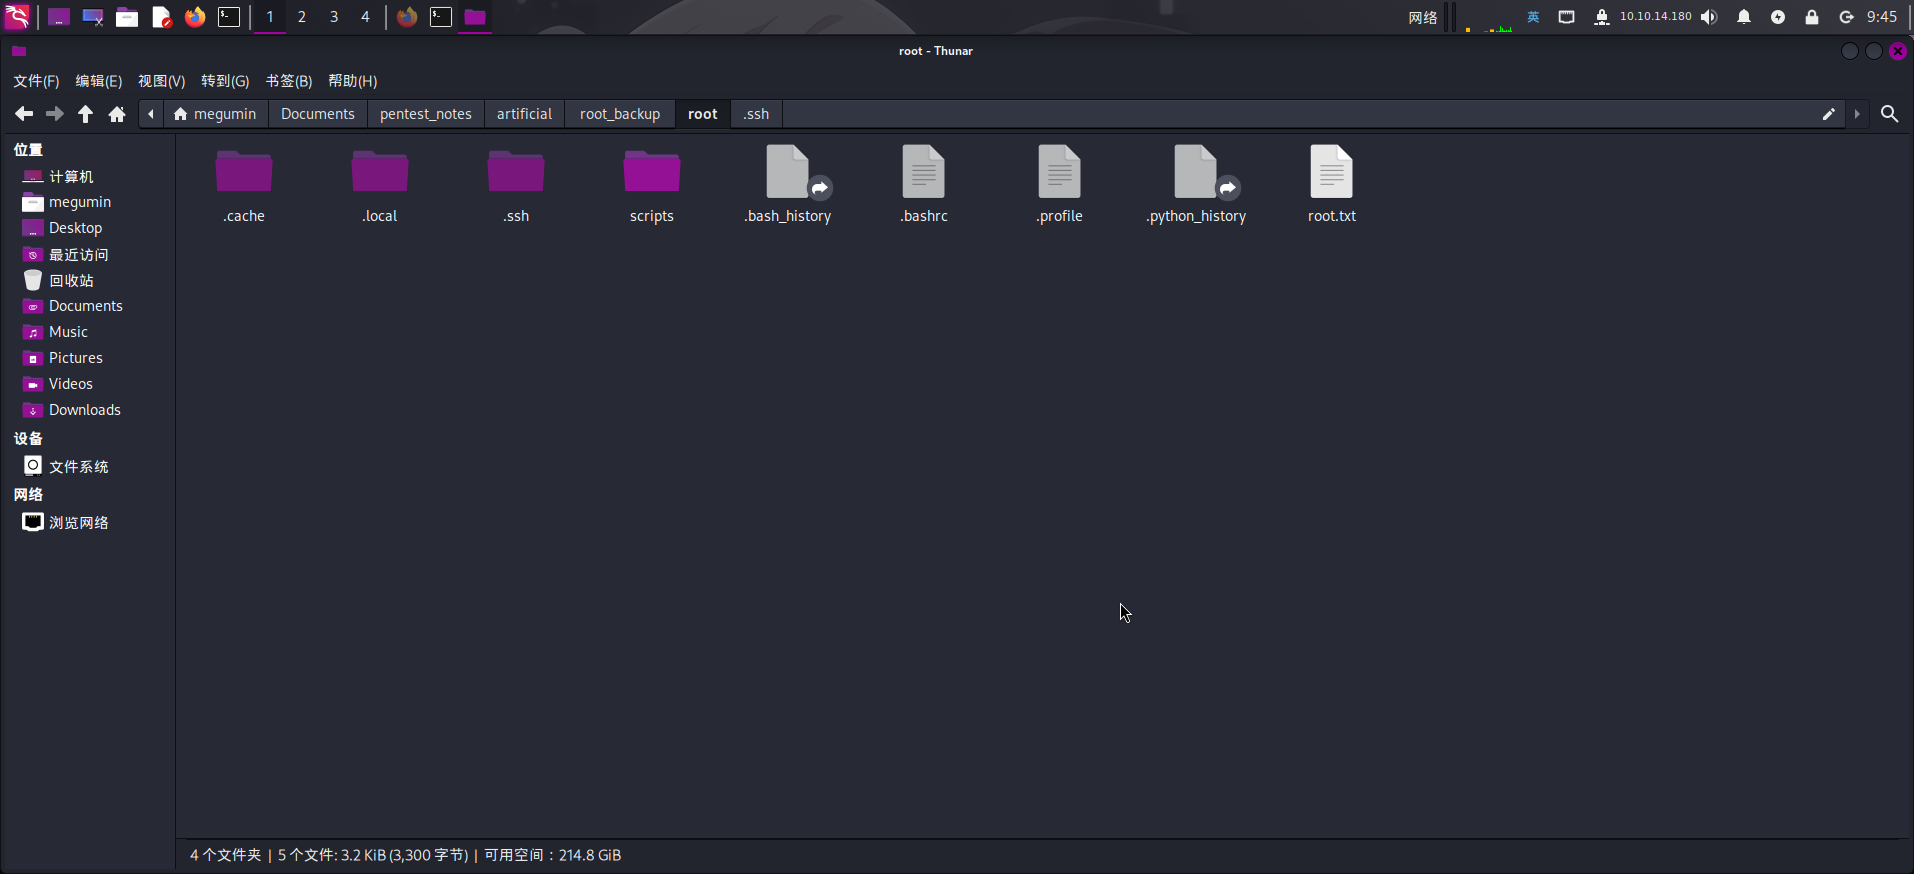Navigate to .ssh in the path bar
The width and height of the screenshot is (1914, 874).
coord(756,114)
